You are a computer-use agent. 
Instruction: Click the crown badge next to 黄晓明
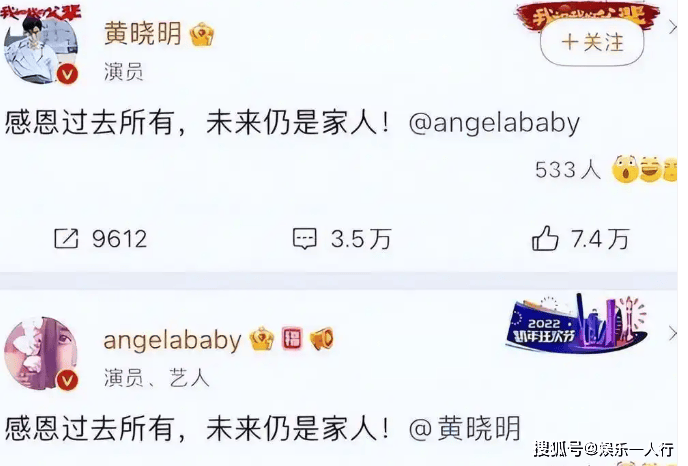(x=202, y=34)
